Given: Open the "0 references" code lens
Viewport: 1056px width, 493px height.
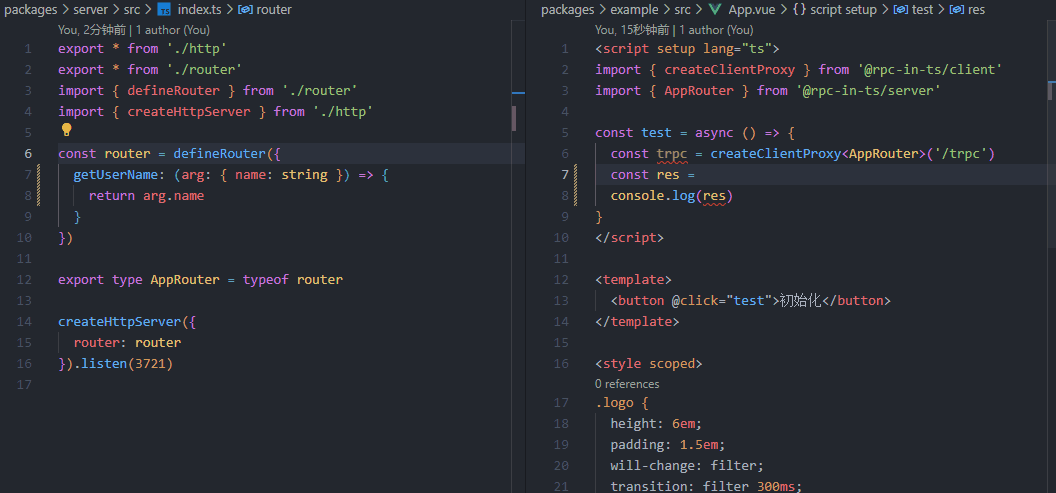Looking at the screenshot, I should pyautogui.click(x=627, y=384).
